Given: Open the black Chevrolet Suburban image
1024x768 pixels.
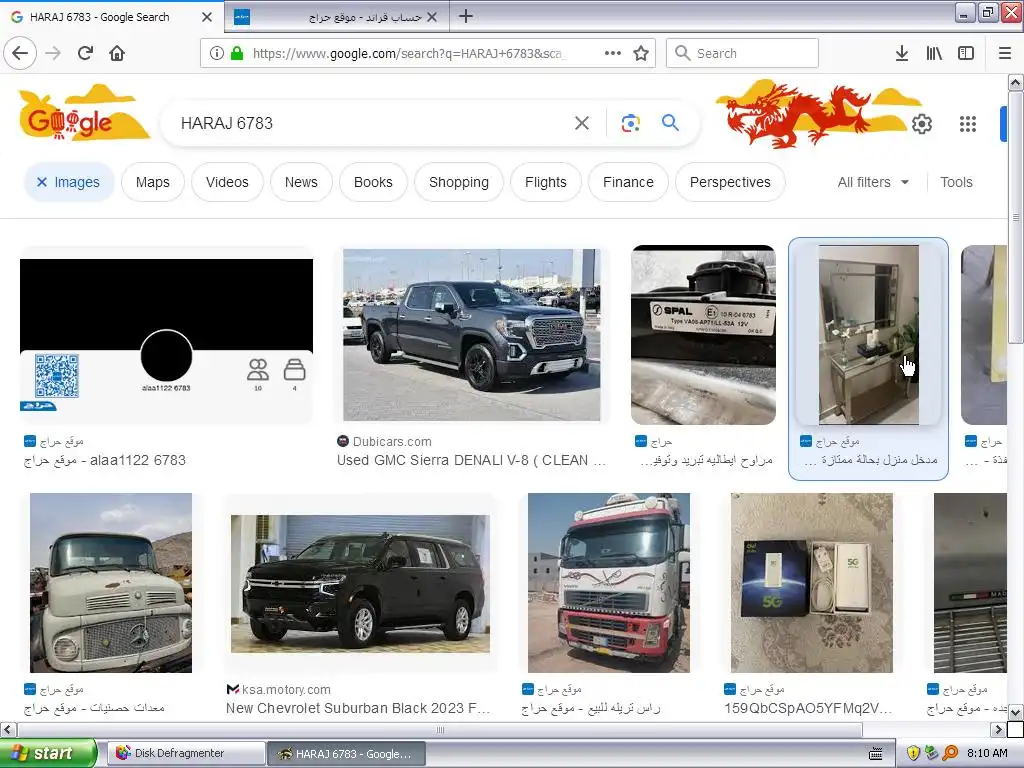Looking at the screenshot, I should click(360, 583).
